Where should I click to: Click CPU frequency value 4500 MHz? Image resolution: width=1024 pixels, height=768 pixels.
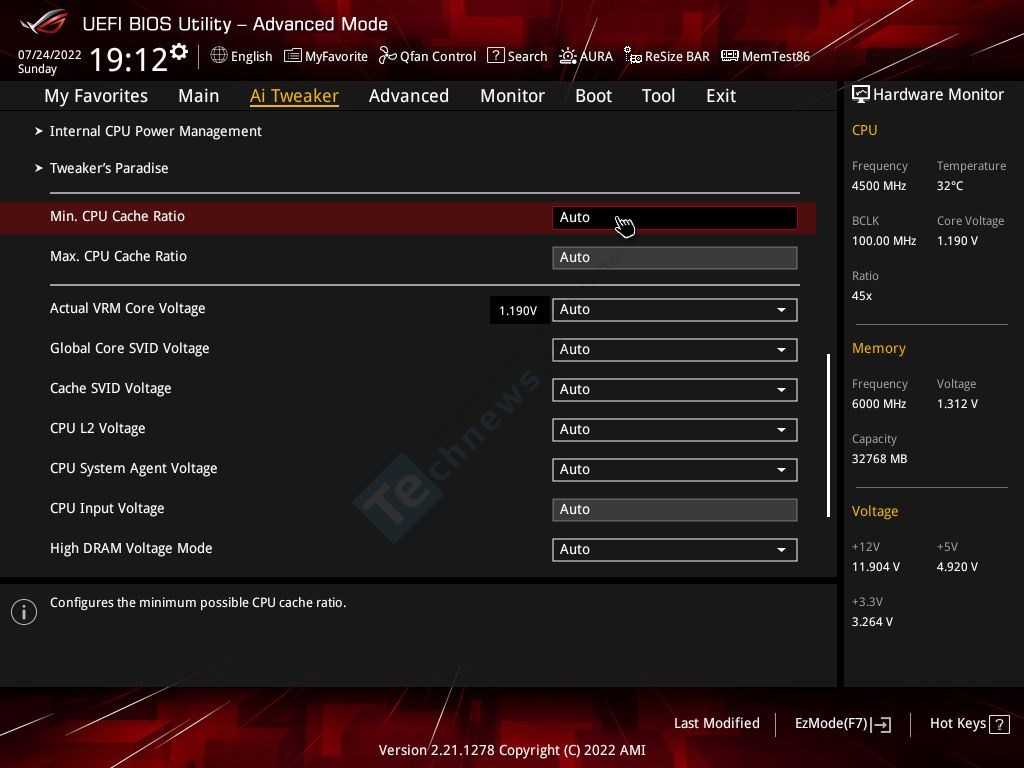(879, 186)
